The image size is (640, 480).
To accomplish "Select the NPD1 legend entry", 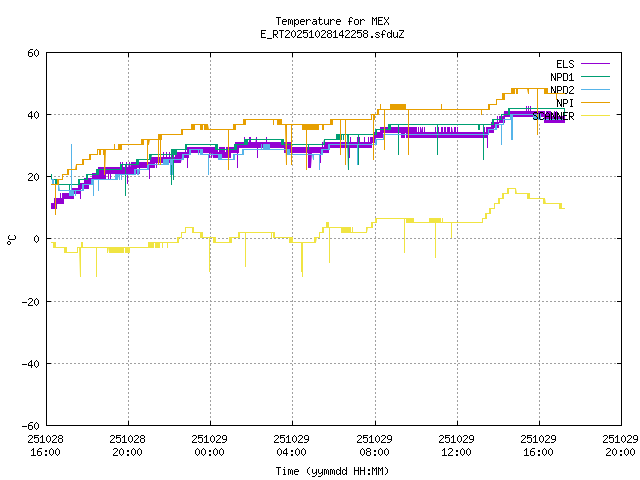I will tap(562, 77).
